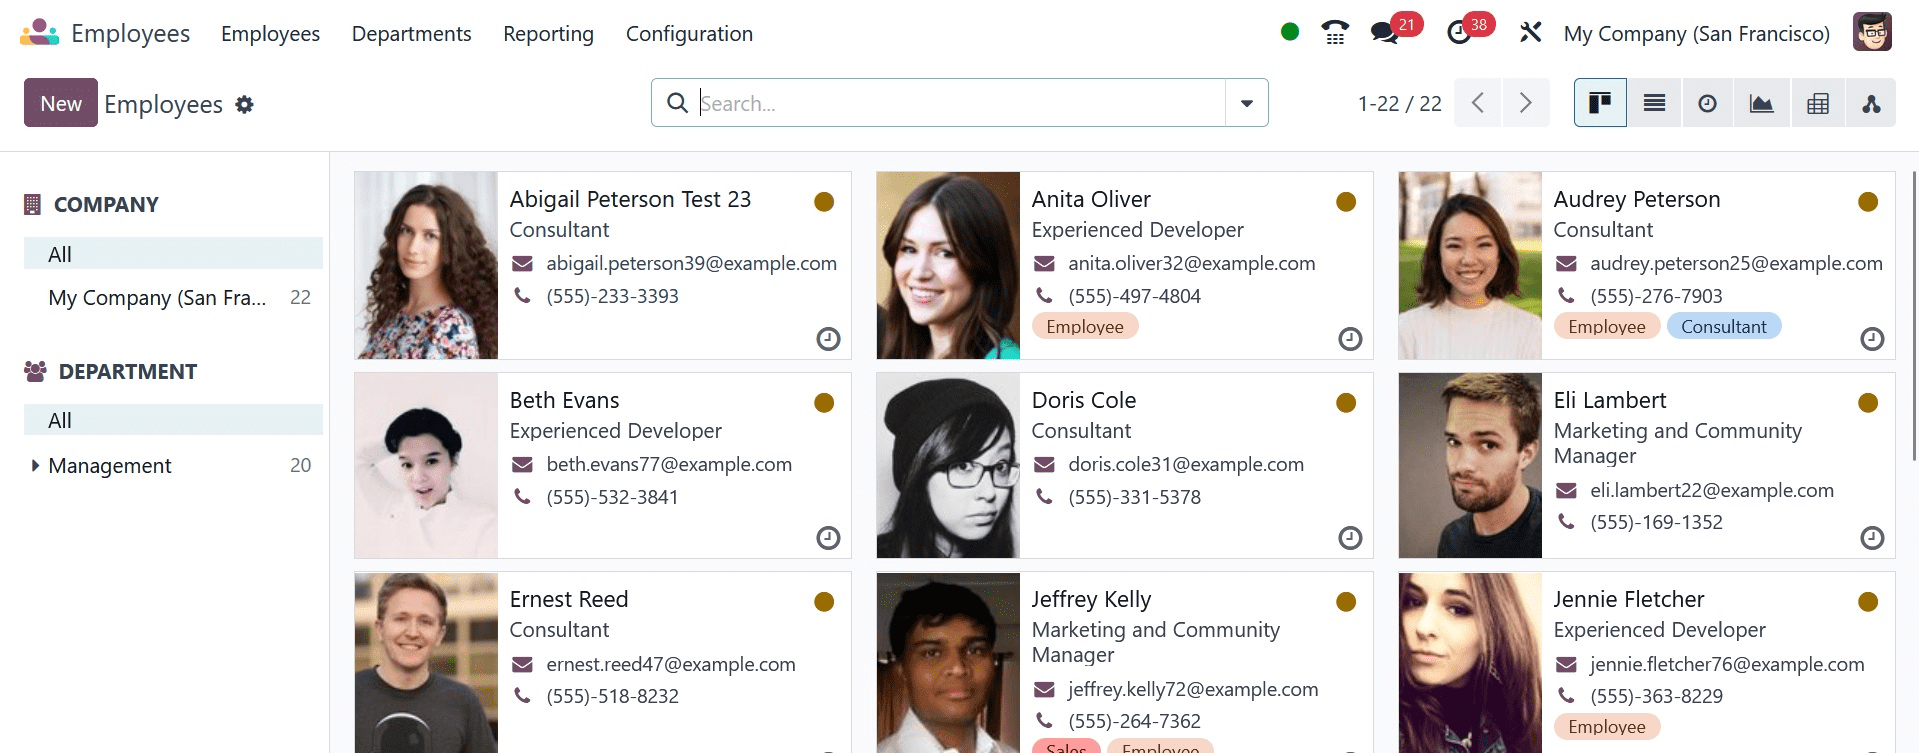Open Beth Evans employee name

click(x=564, y=400)
